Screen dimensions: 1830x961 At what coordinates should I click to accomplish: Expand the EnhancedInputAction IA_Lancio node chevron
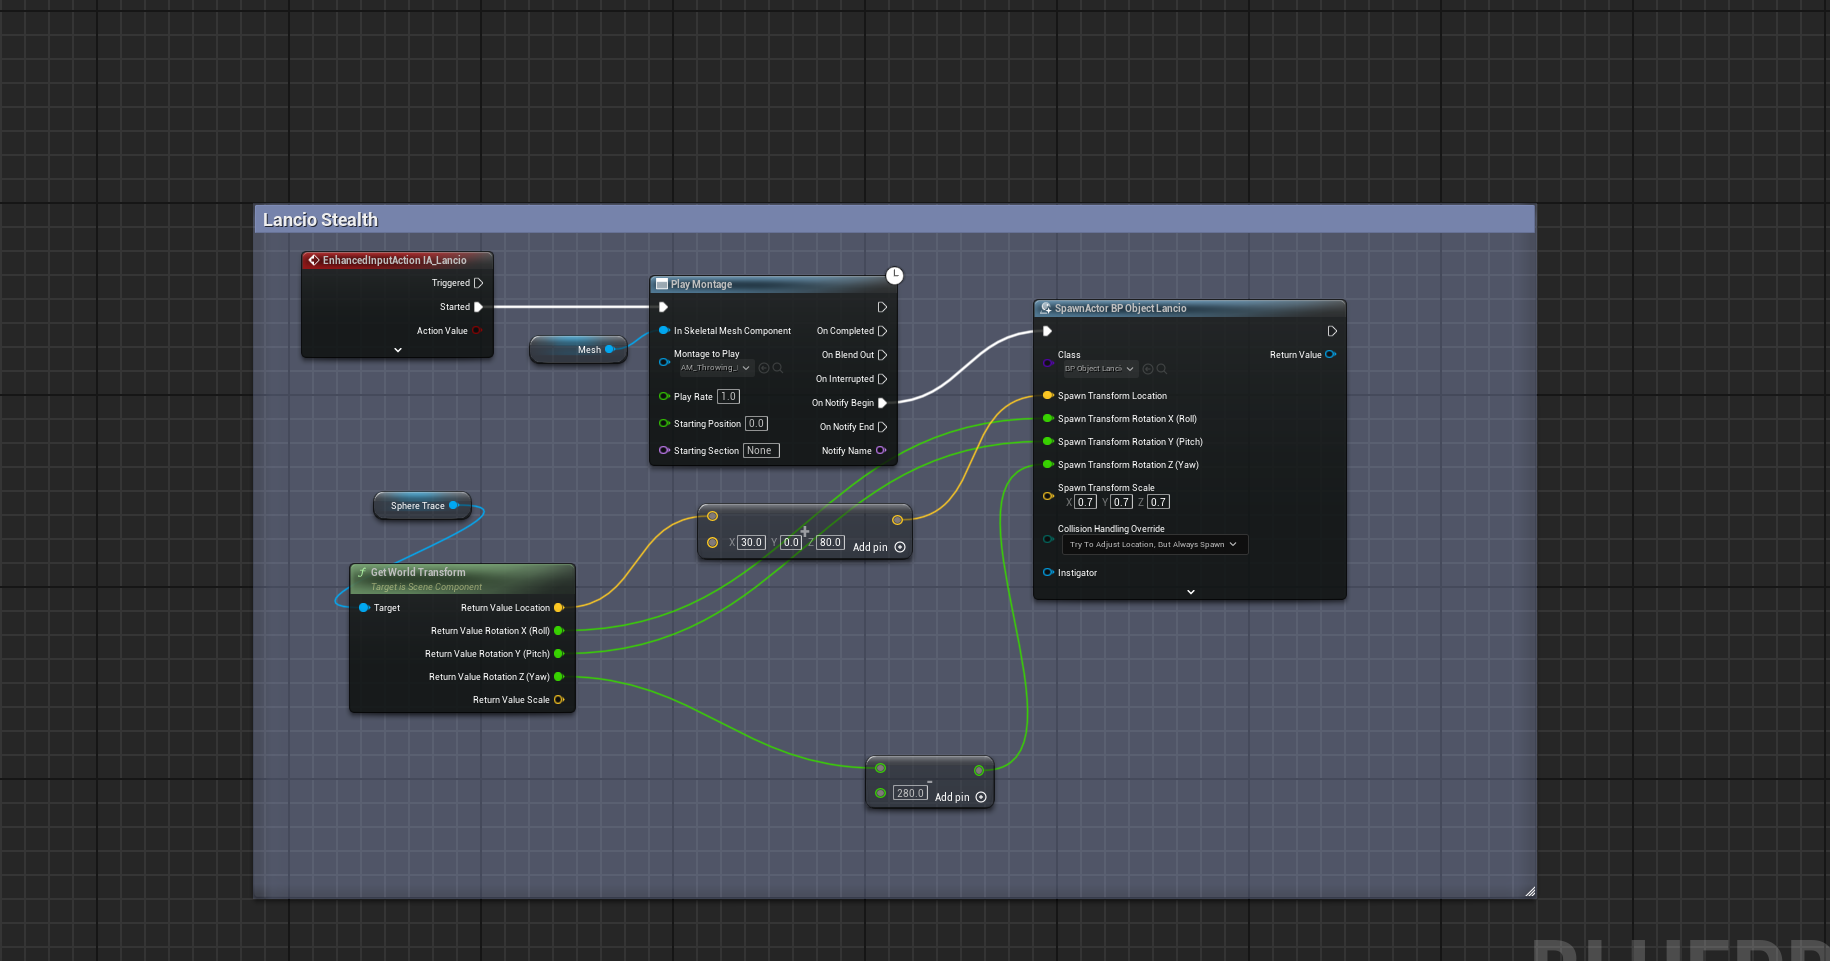click(398, 350)
